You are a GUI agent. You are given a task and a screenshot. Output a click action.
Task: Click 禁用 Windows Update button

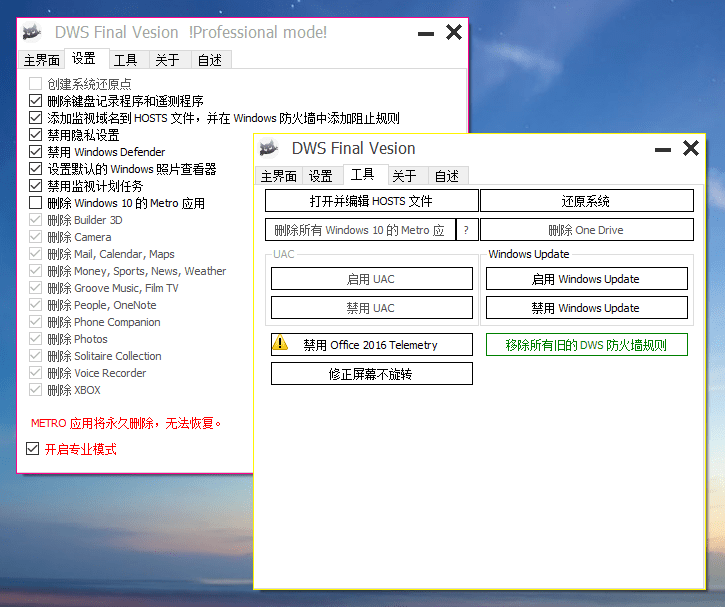[x=586, y=308]
